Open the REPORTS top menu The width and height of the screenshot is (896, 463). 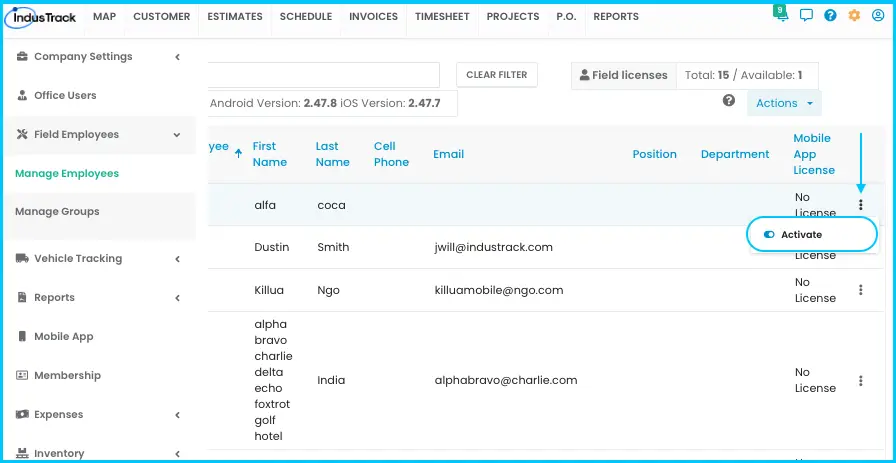point(616,17)
